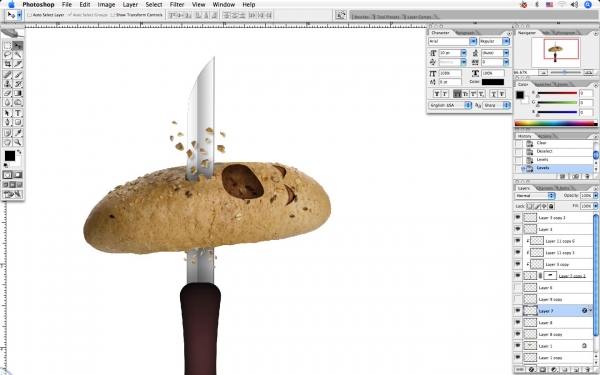Select the Gradient tool
This screenshot has height=375, width=600.
point(18,93)
